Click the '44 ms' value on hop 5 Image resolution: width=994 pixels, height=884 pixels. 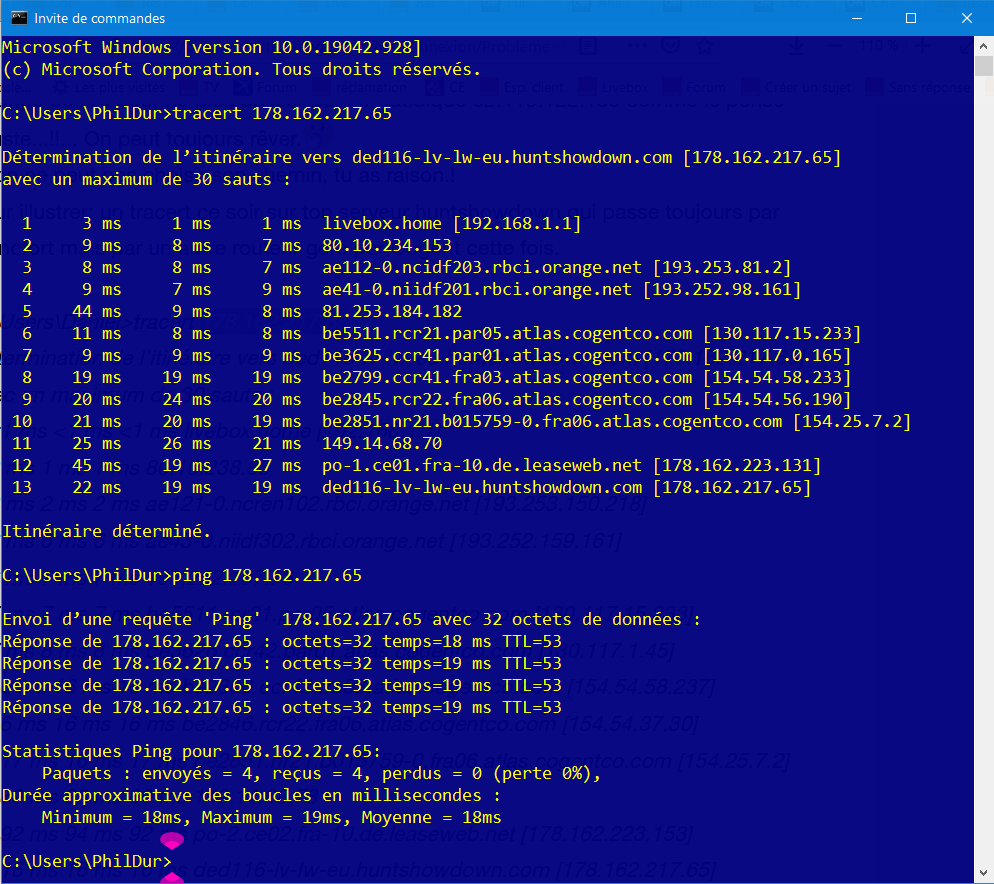[96, 311]
